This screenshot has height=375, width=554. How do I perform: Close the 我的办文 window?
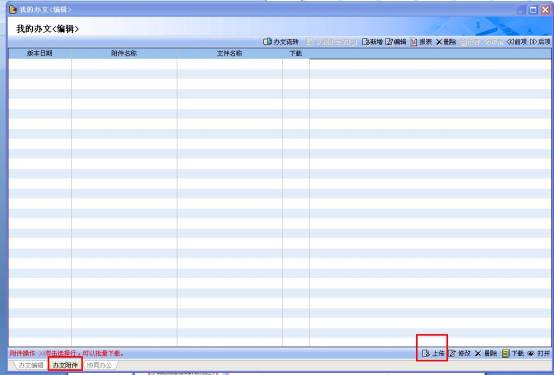(x=546, y=10)
